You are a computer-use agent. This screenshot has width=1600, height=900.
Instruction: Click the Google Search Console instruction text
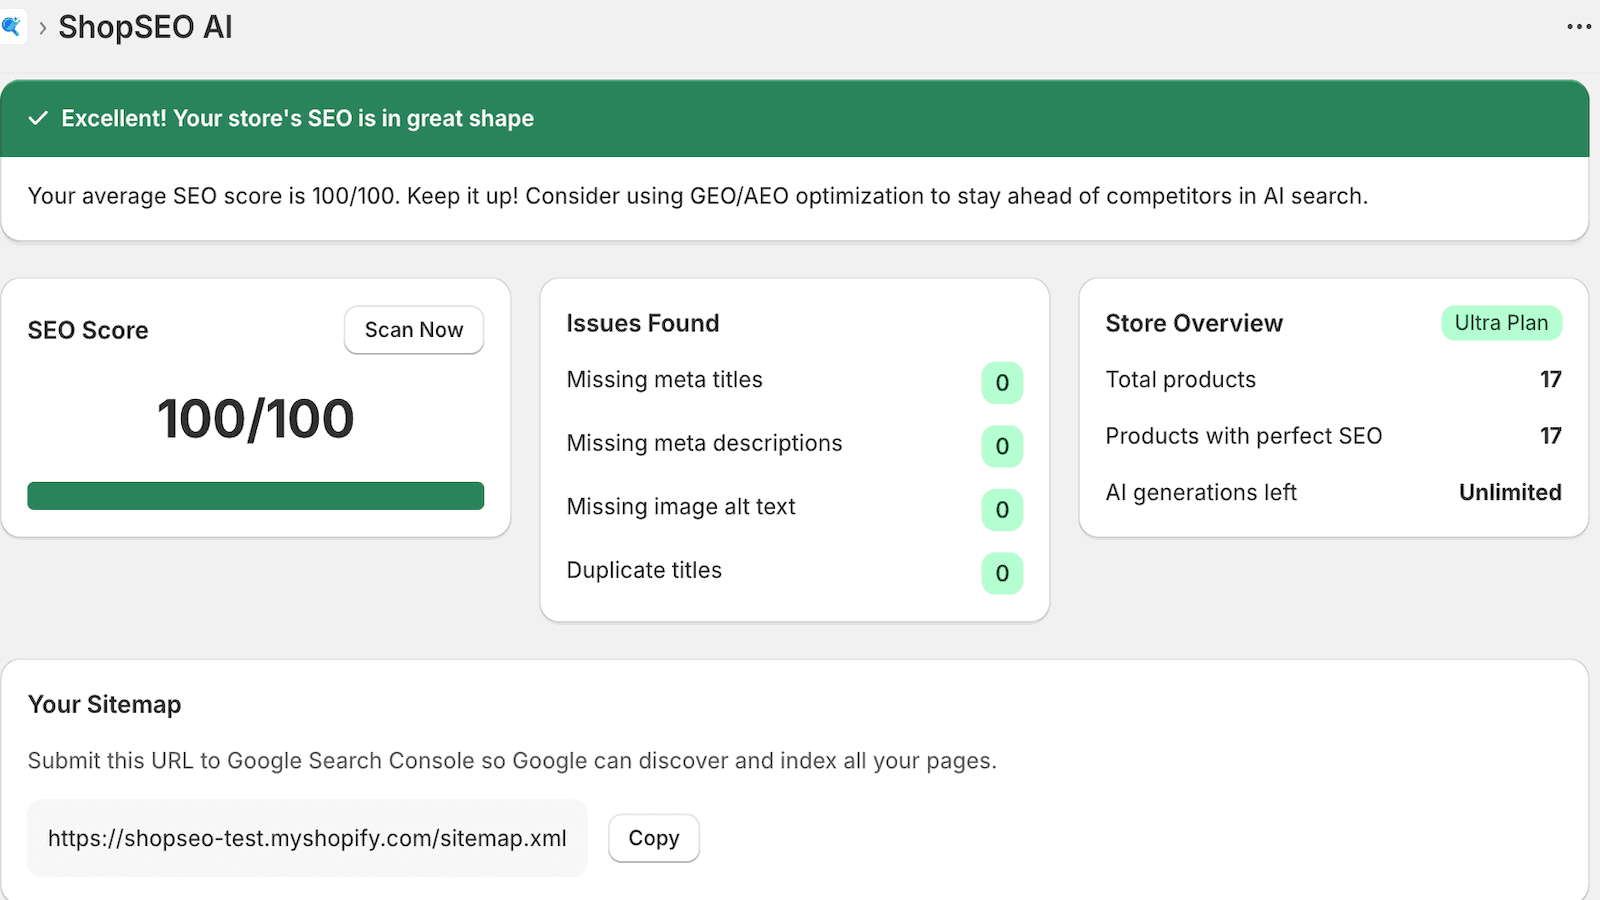point(512,761)
